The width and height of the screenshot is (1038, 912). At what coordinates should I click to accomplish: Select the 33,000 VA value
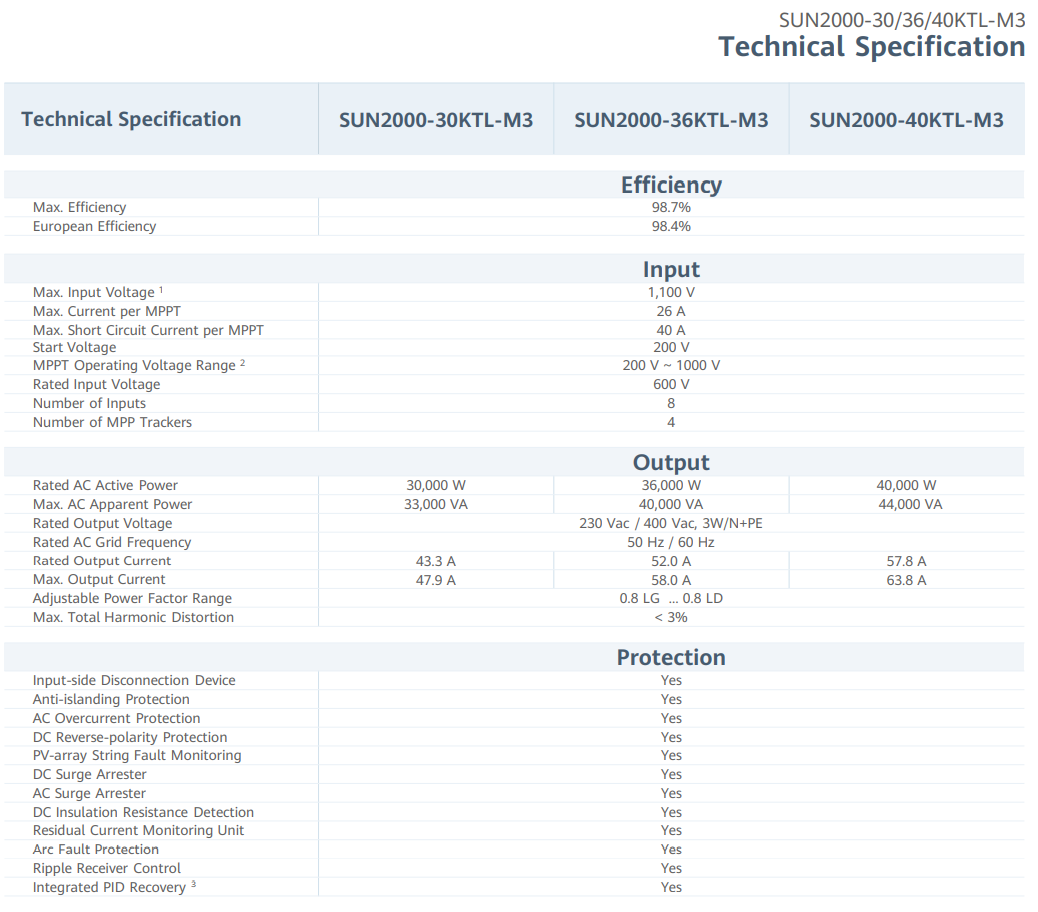click(436, 504)
